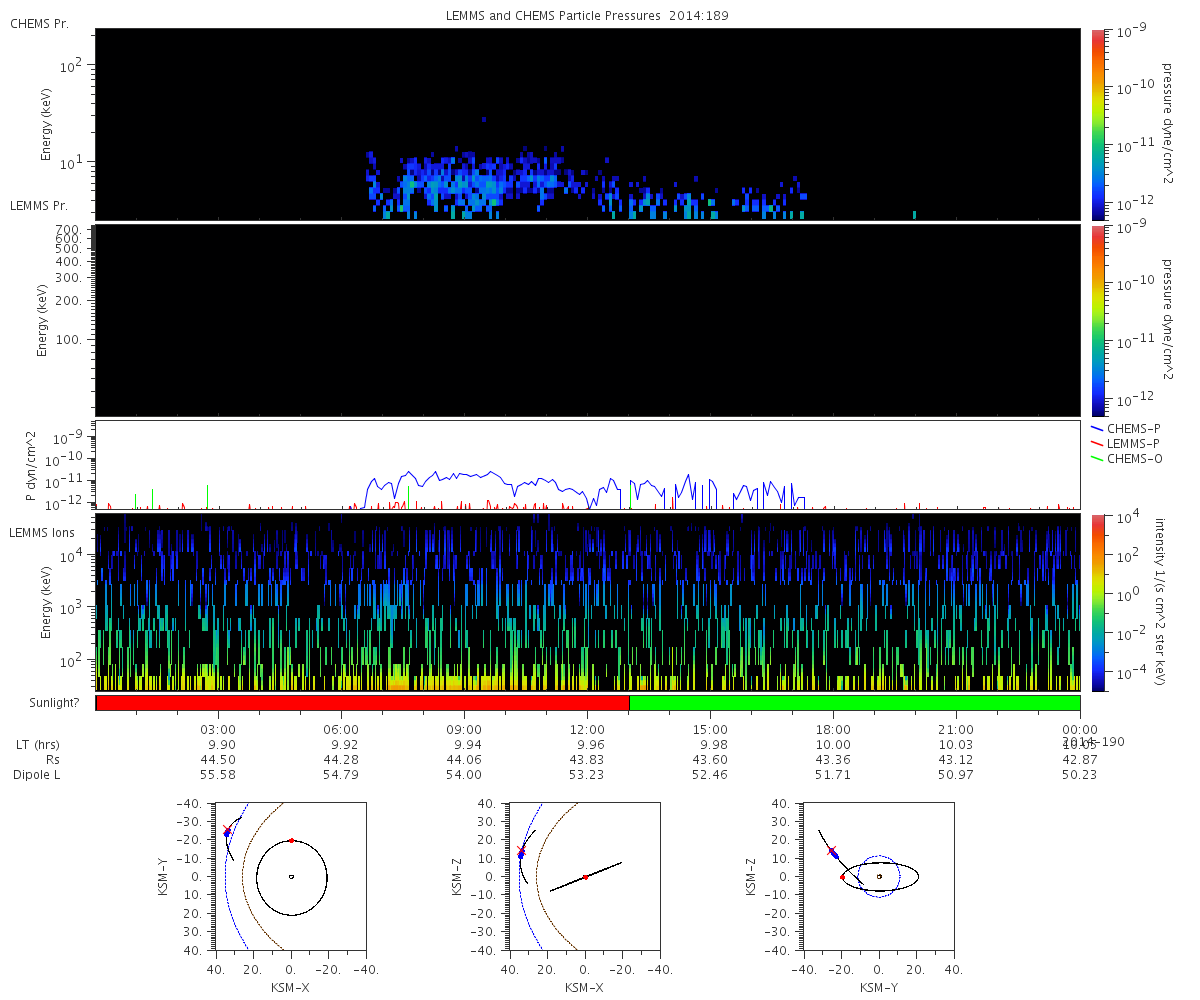Viewport: 1200px width, 1000px height.
Task: Click the Dipole L value '50.23'
Action: point(1080,775)
